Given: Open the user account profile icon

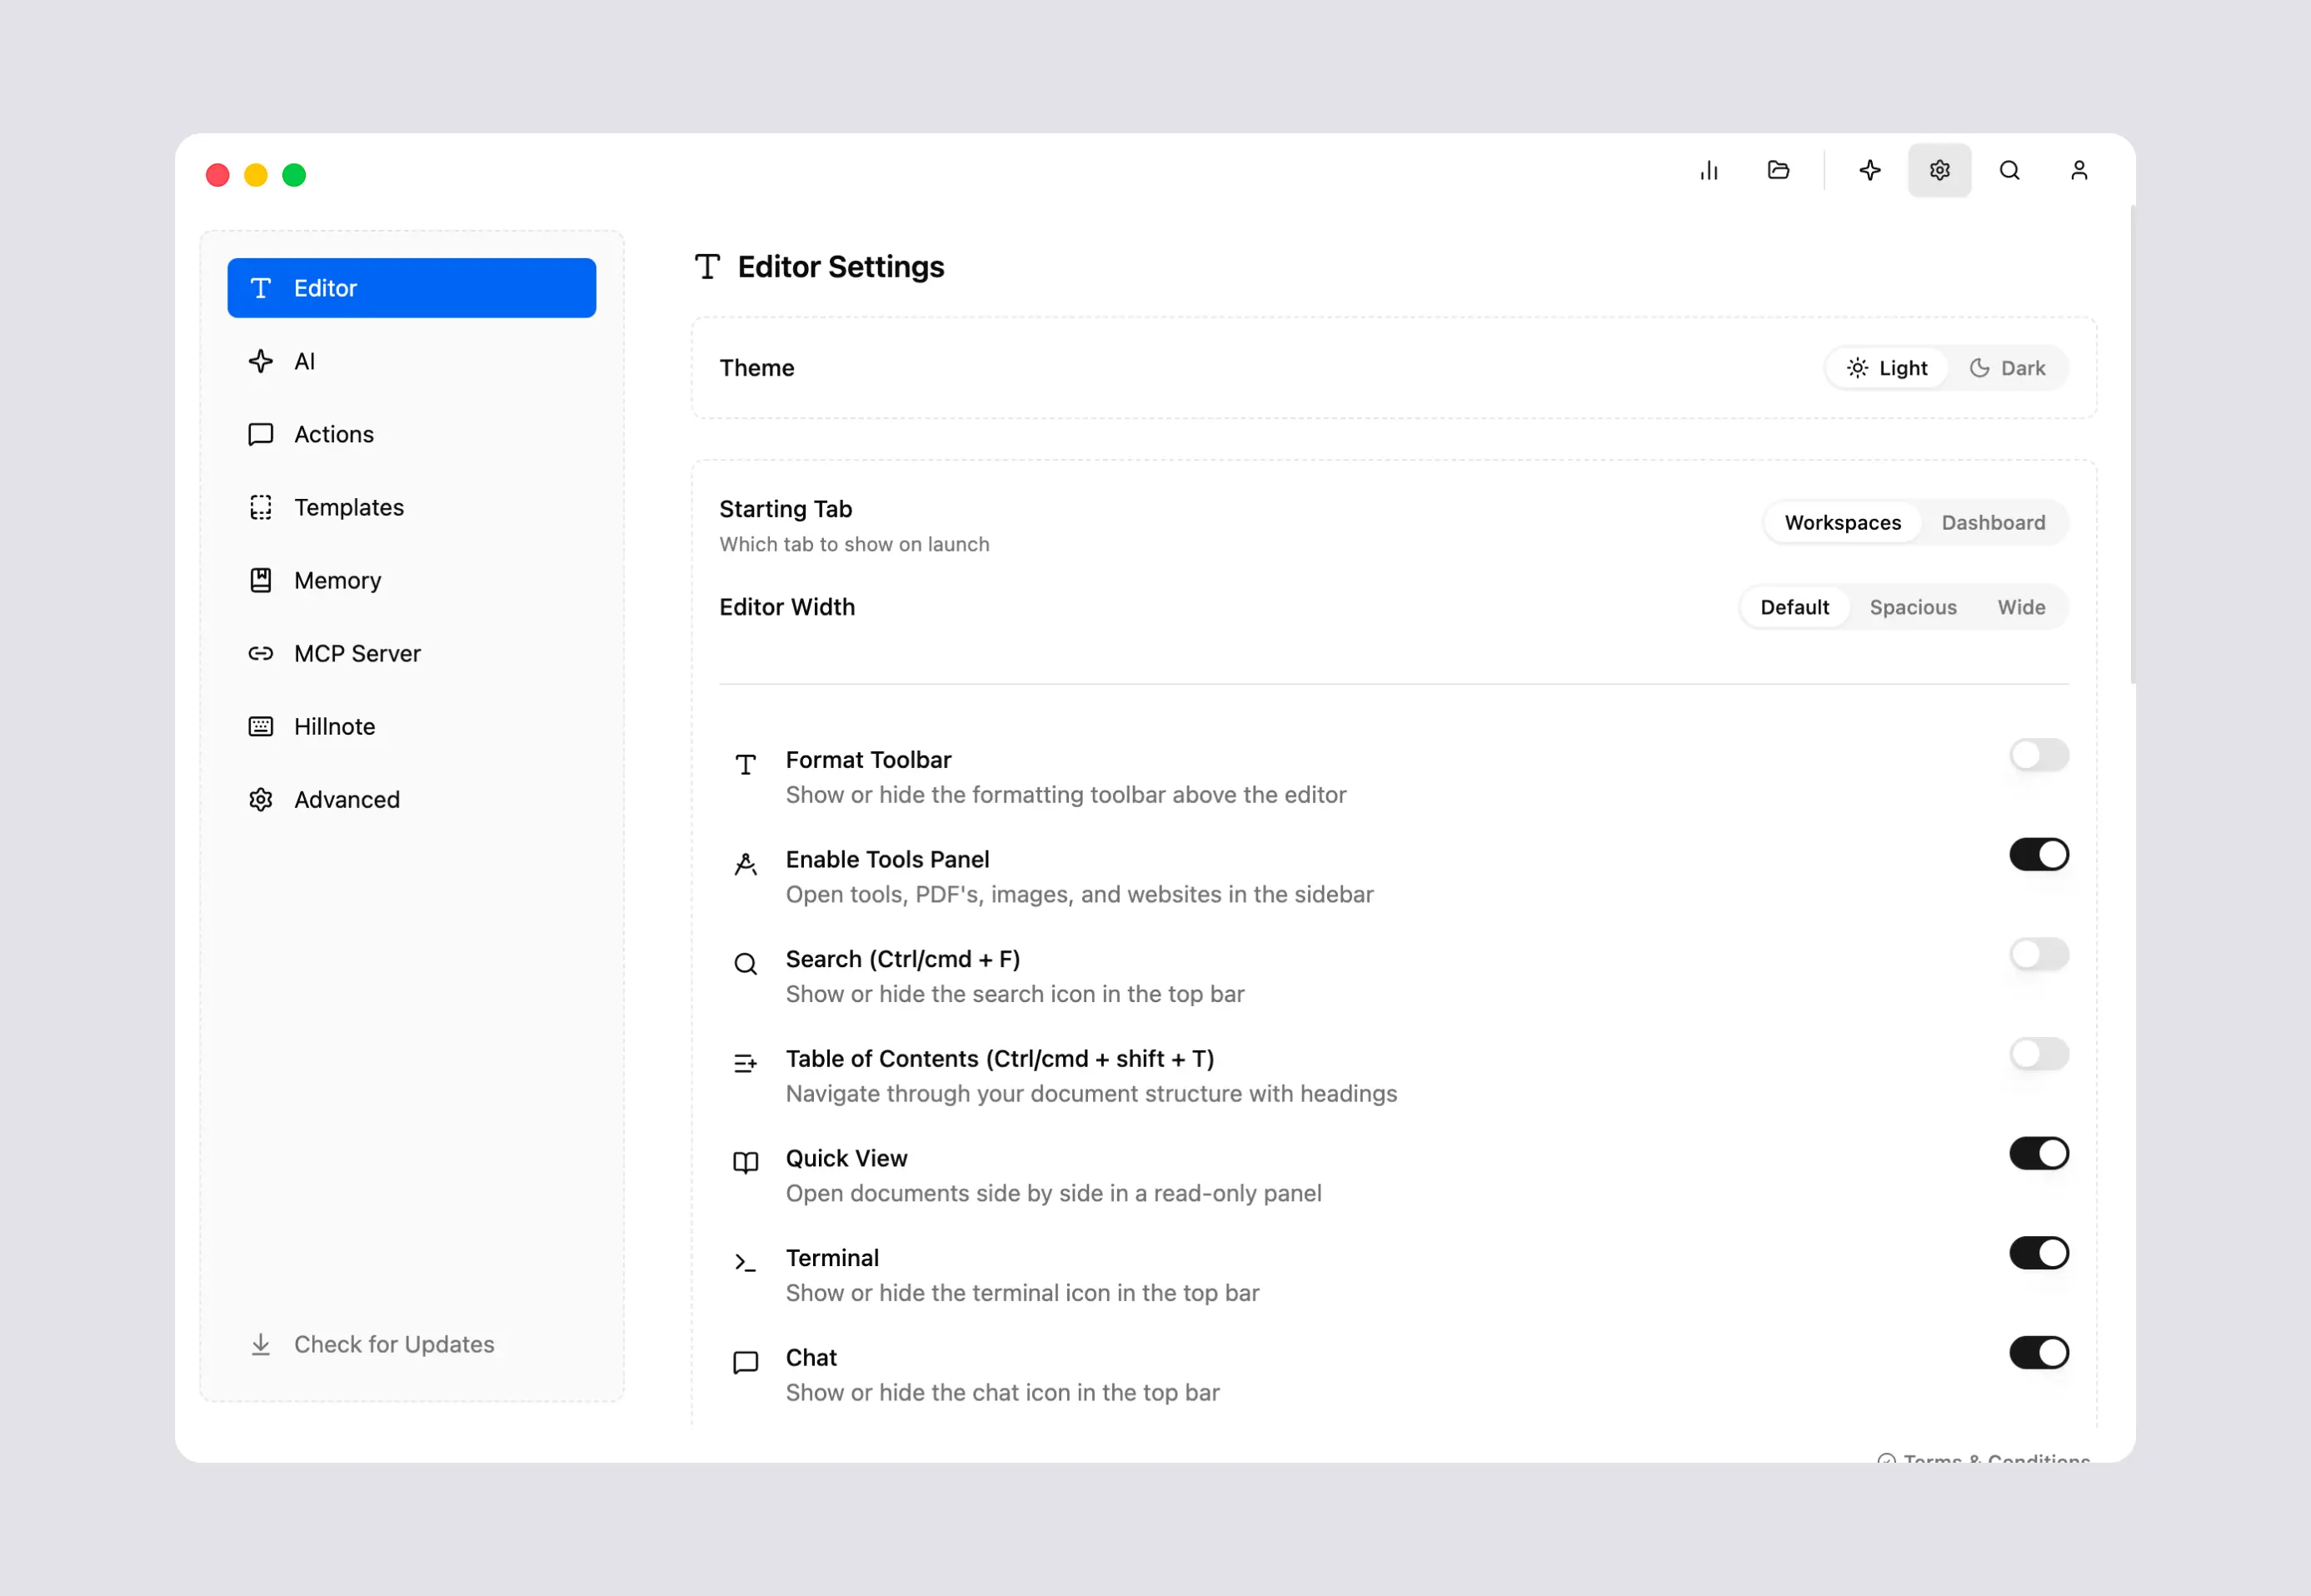Looking at the screenshot, I should coord(2079,171).
